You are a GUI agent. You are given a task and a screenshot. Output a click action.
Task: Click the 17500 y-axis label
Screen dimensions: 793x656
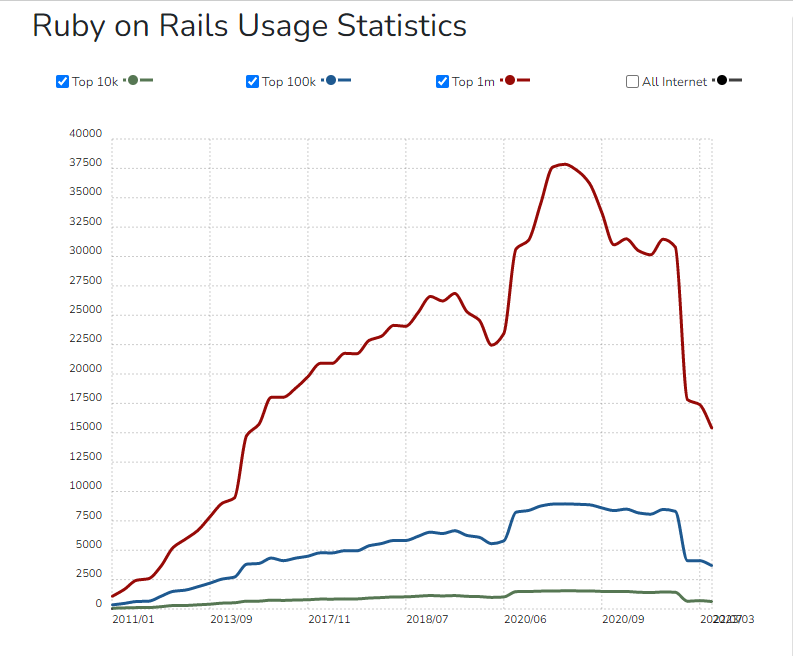point(85,398)
